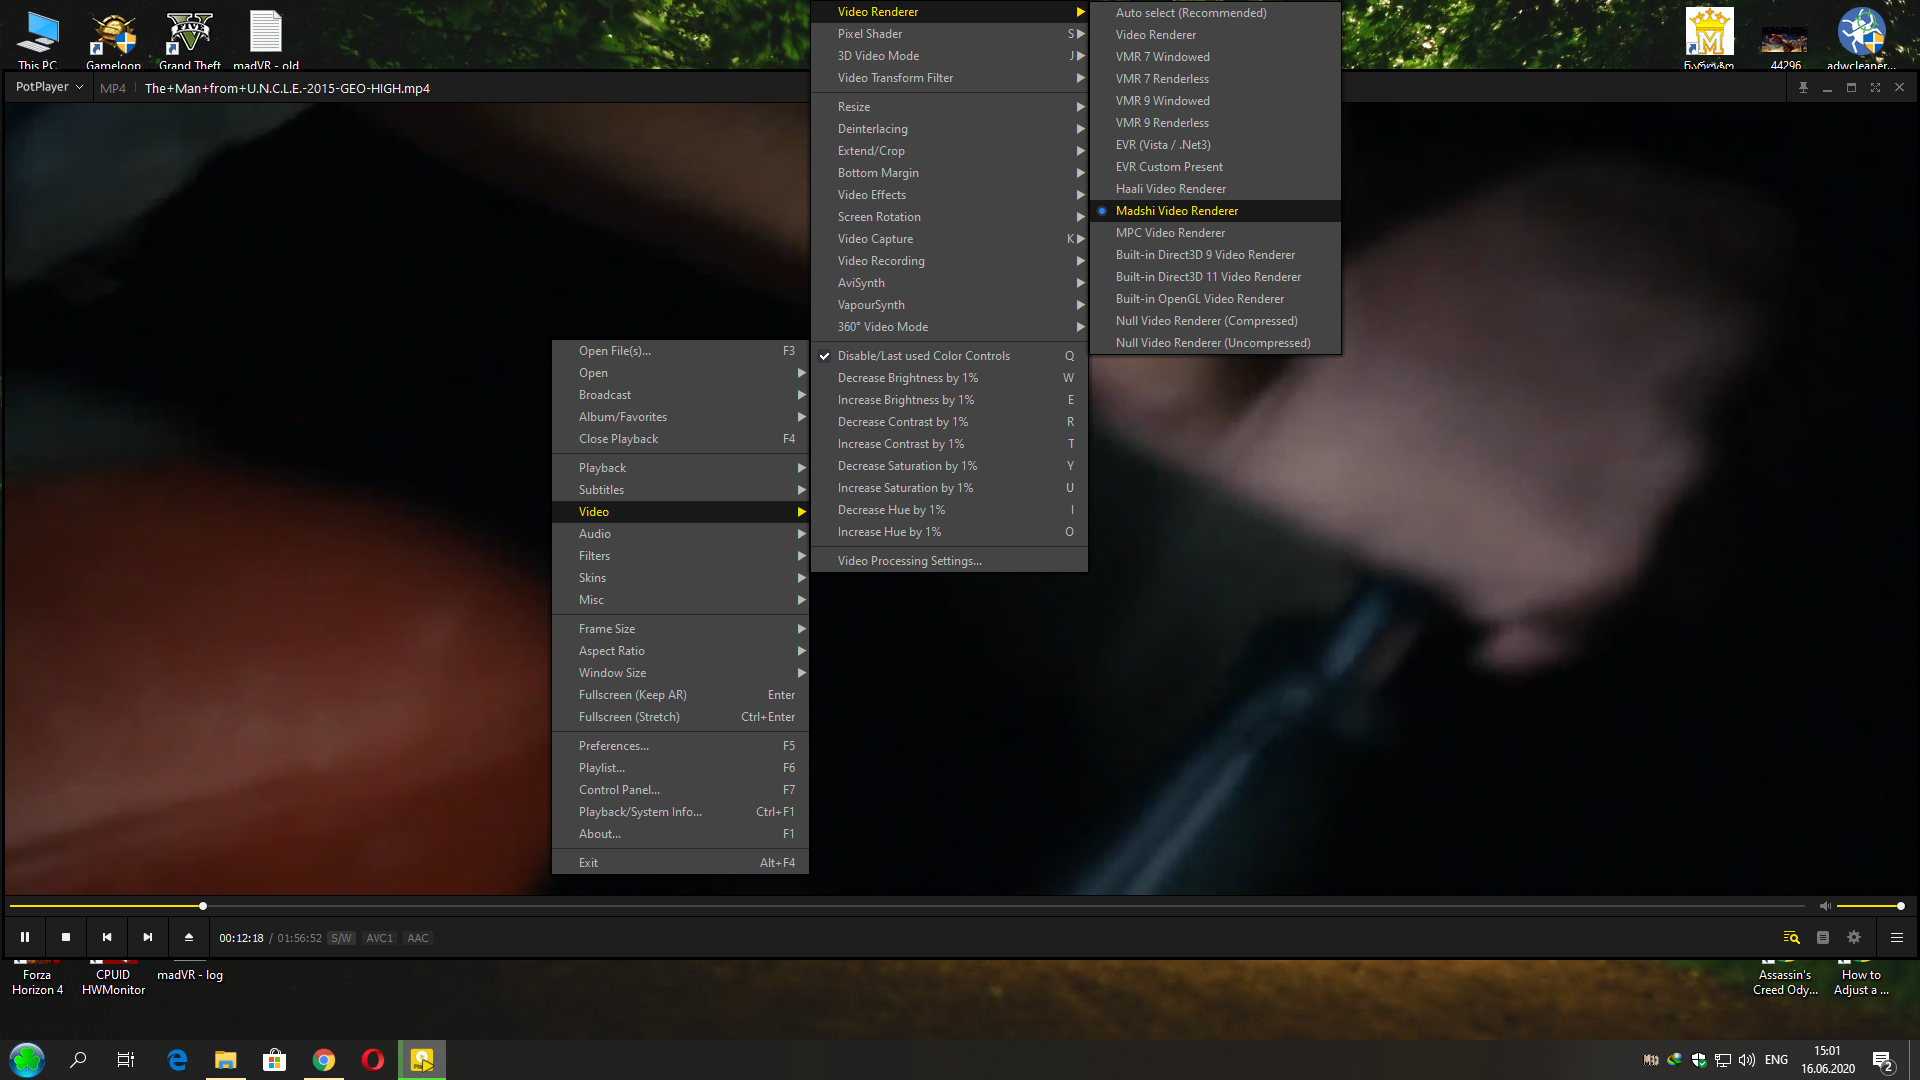
Task: Open the PotPlayer title dropdown menu
Action: point(49,88)
